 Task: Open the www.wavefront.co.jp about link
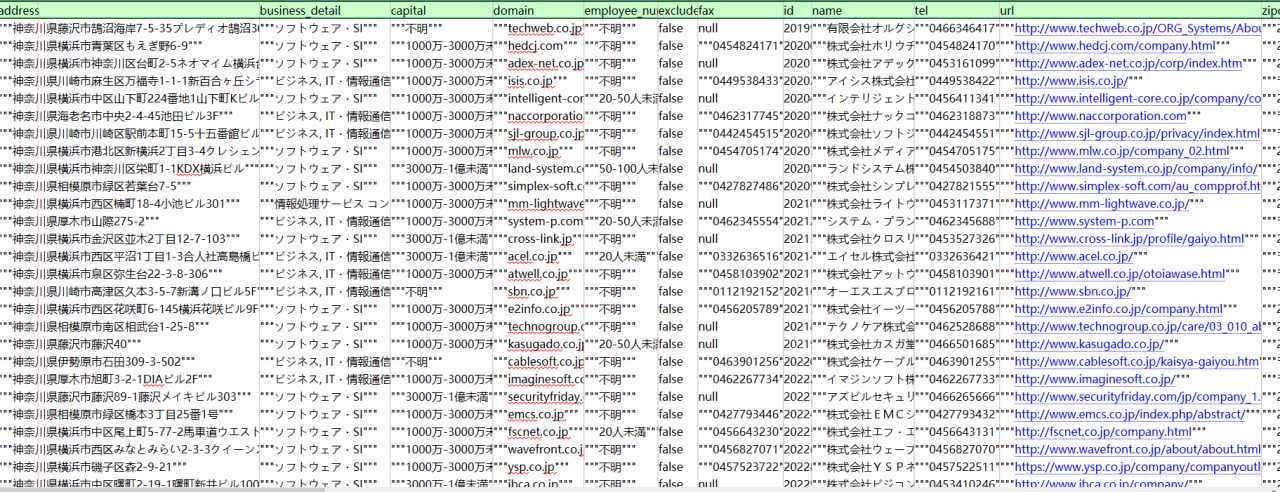(x=1137, y=449)
